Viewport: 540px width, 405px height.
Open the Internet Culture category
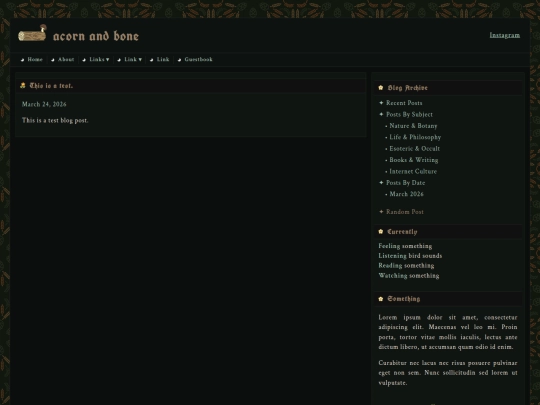click(413, 171)
